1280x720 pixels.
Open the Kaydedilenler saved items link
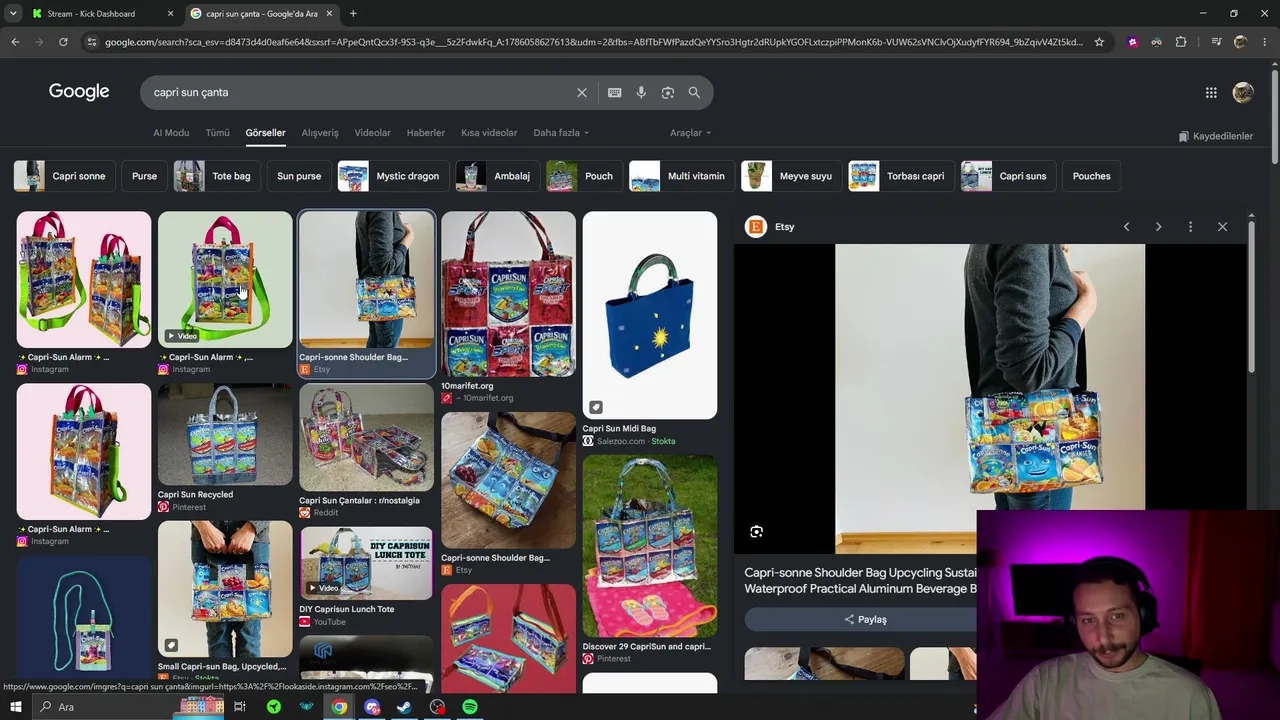pyautogui.click(x=1215, y=136)
